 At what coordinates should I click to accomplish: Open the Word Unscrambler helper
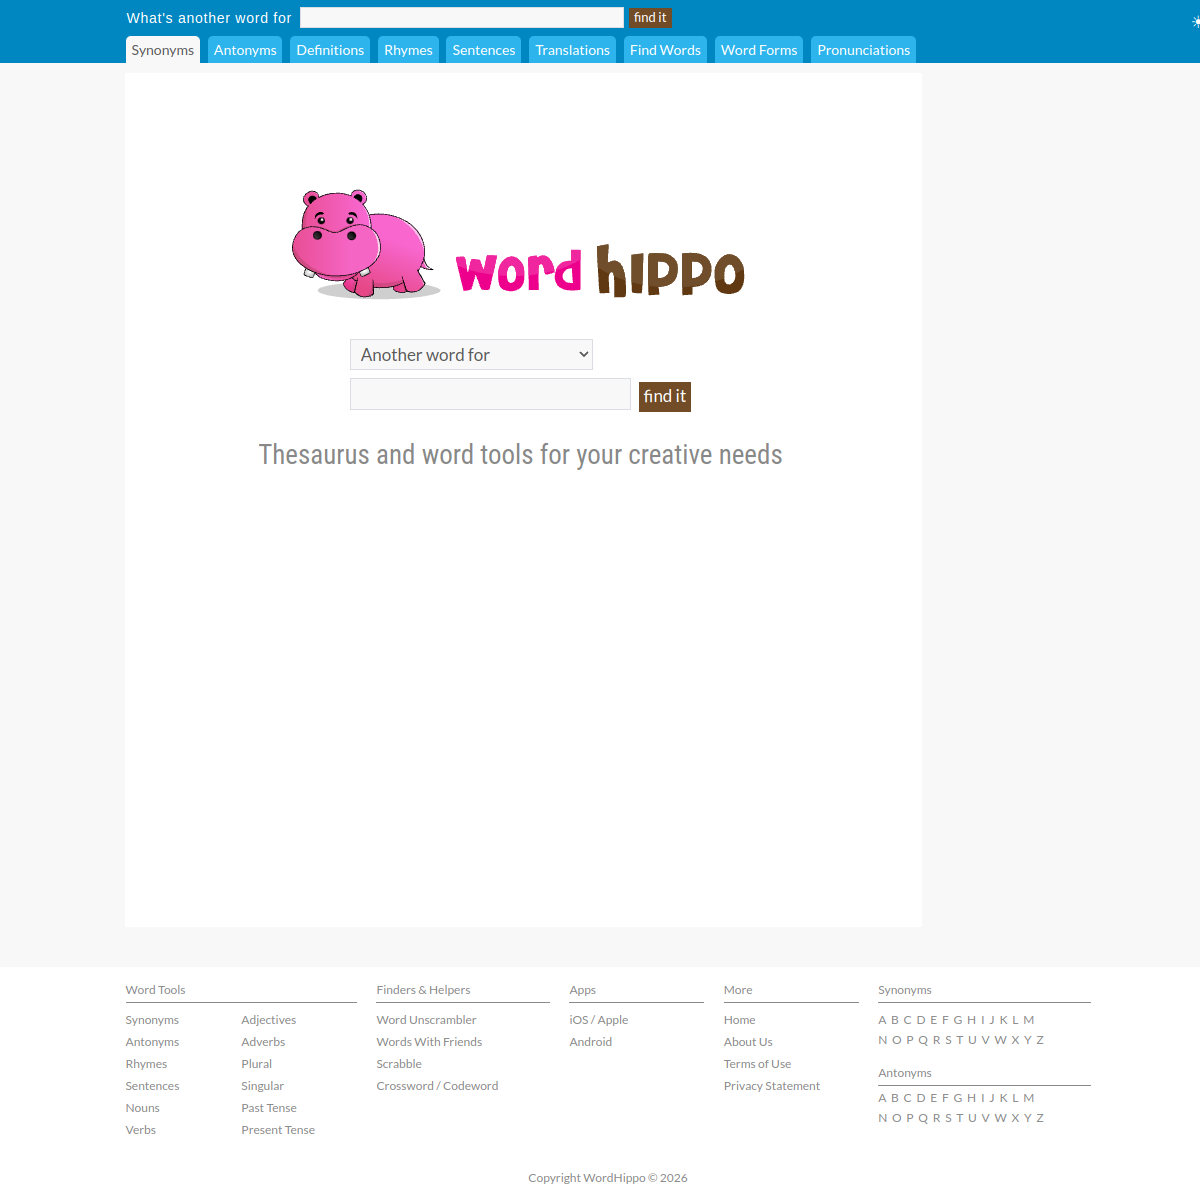tap(426, 1019)
